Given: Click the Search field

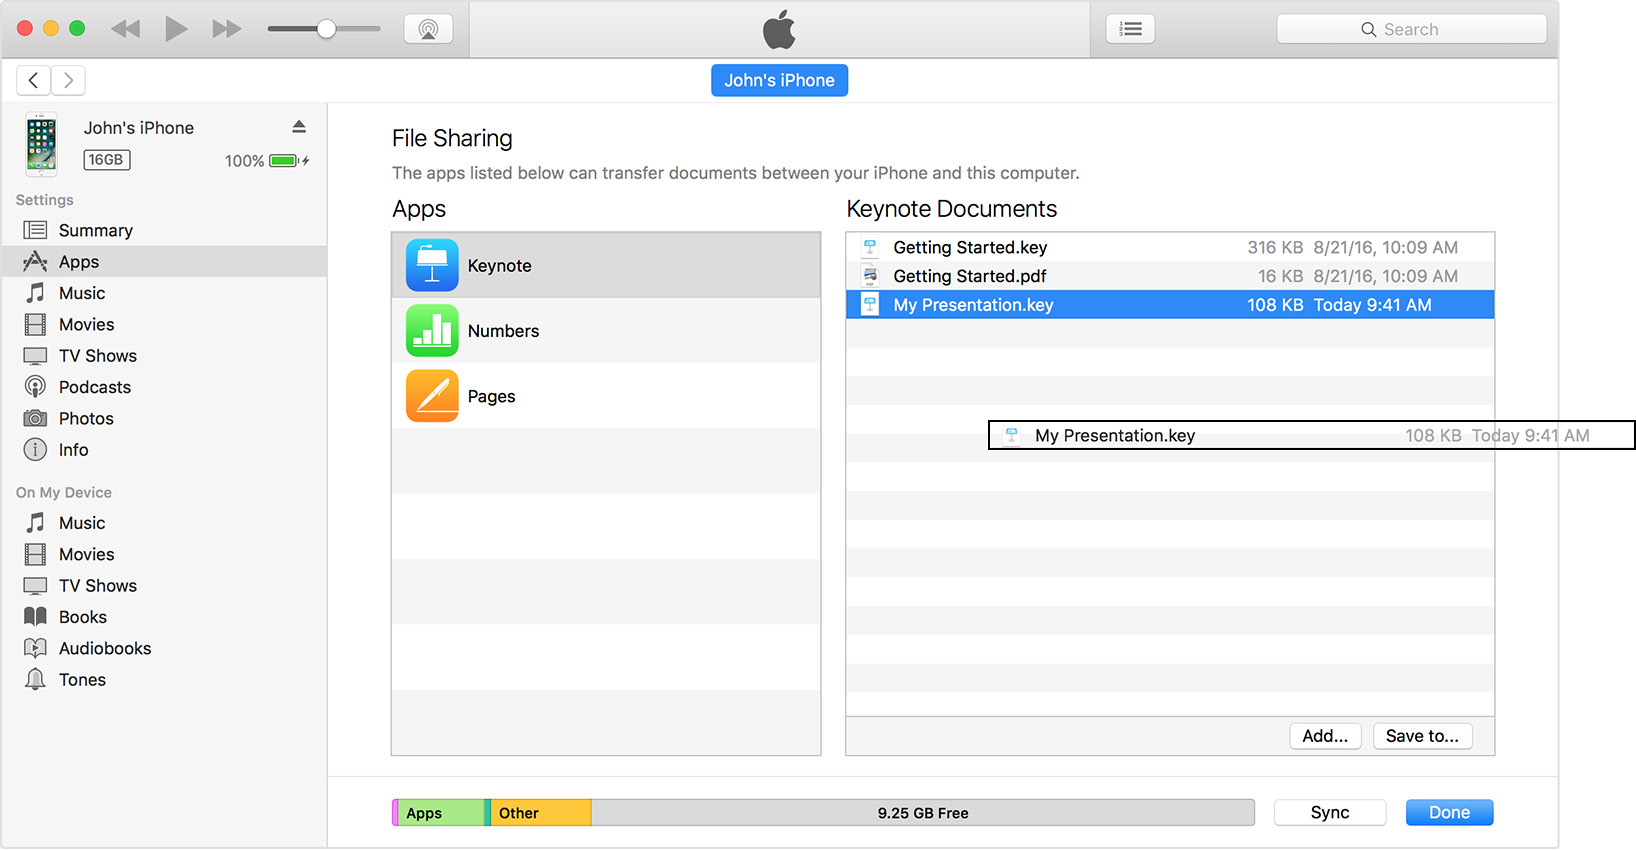Looking at the screenshot, I should click(1411, 29).
